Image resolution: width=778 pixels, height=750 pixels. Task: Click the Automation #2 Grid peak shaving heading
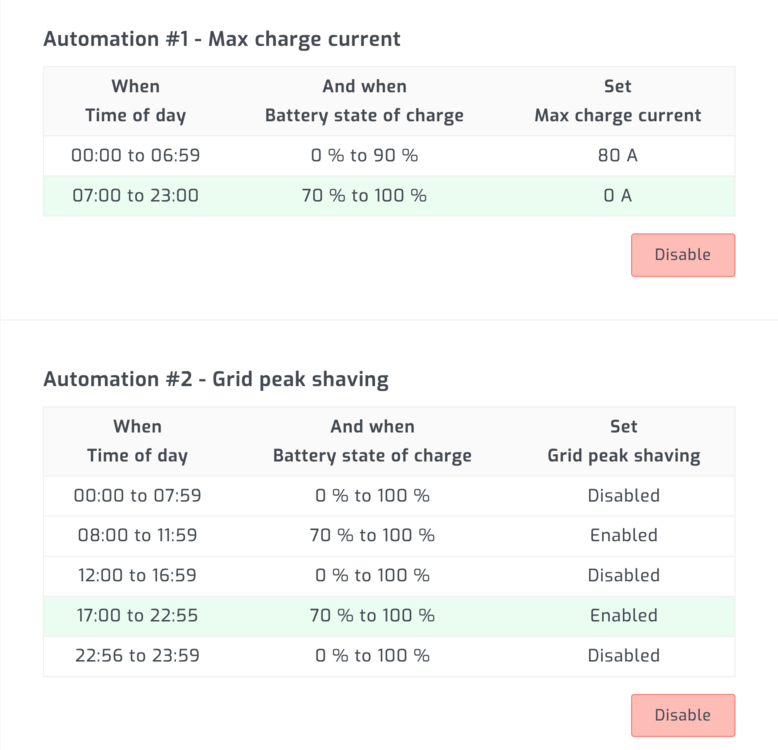point(216,379)
